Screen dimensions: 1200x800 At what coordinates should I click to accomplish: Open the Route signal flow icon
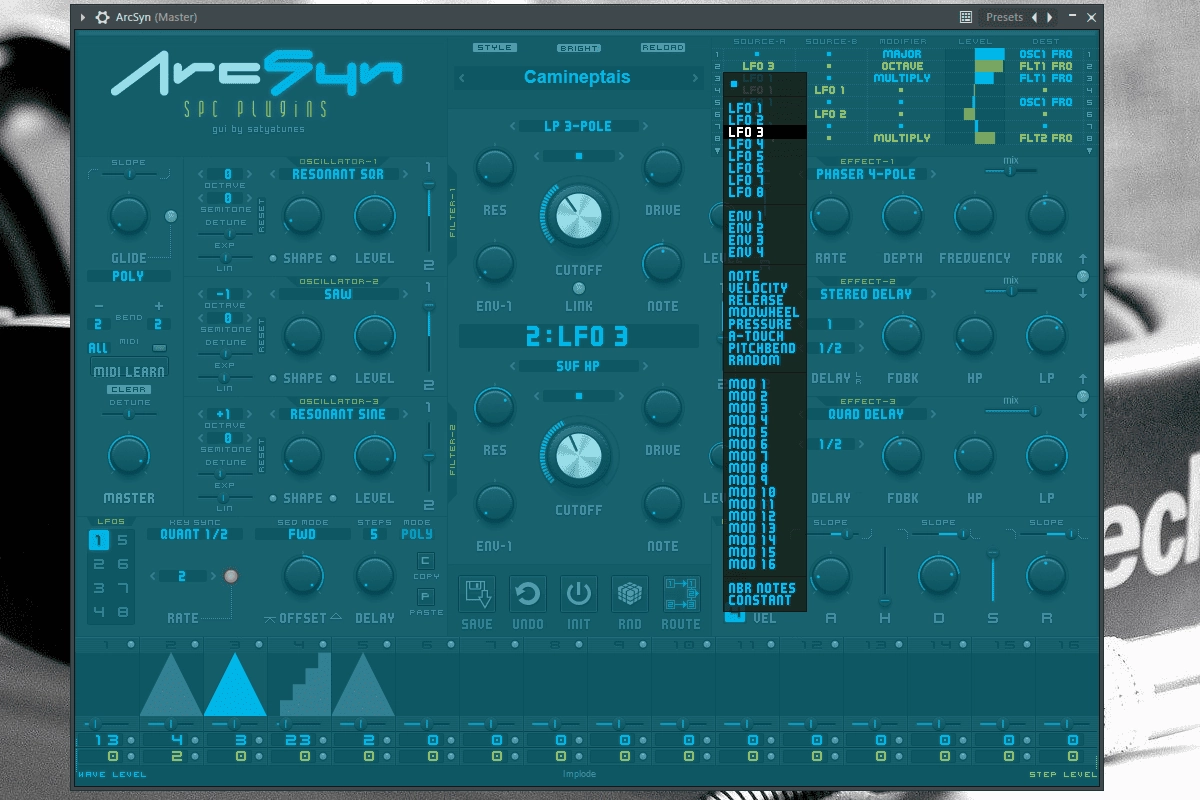pyautogui.click(x=682, y=595)
